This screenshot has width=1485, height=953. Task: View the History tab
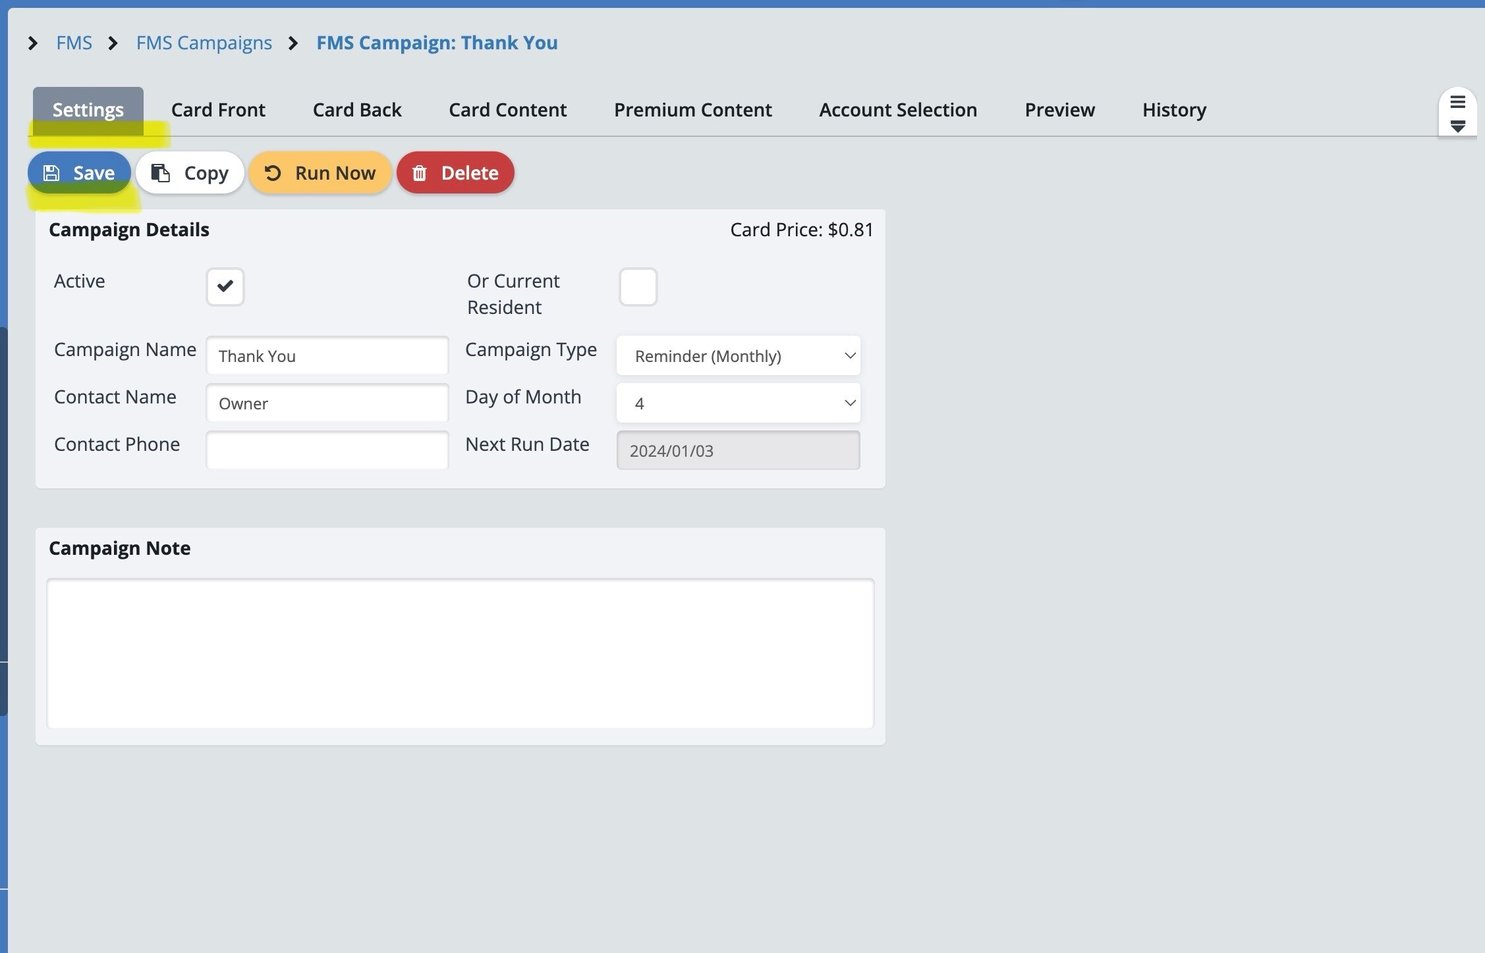coord(1174,110)
